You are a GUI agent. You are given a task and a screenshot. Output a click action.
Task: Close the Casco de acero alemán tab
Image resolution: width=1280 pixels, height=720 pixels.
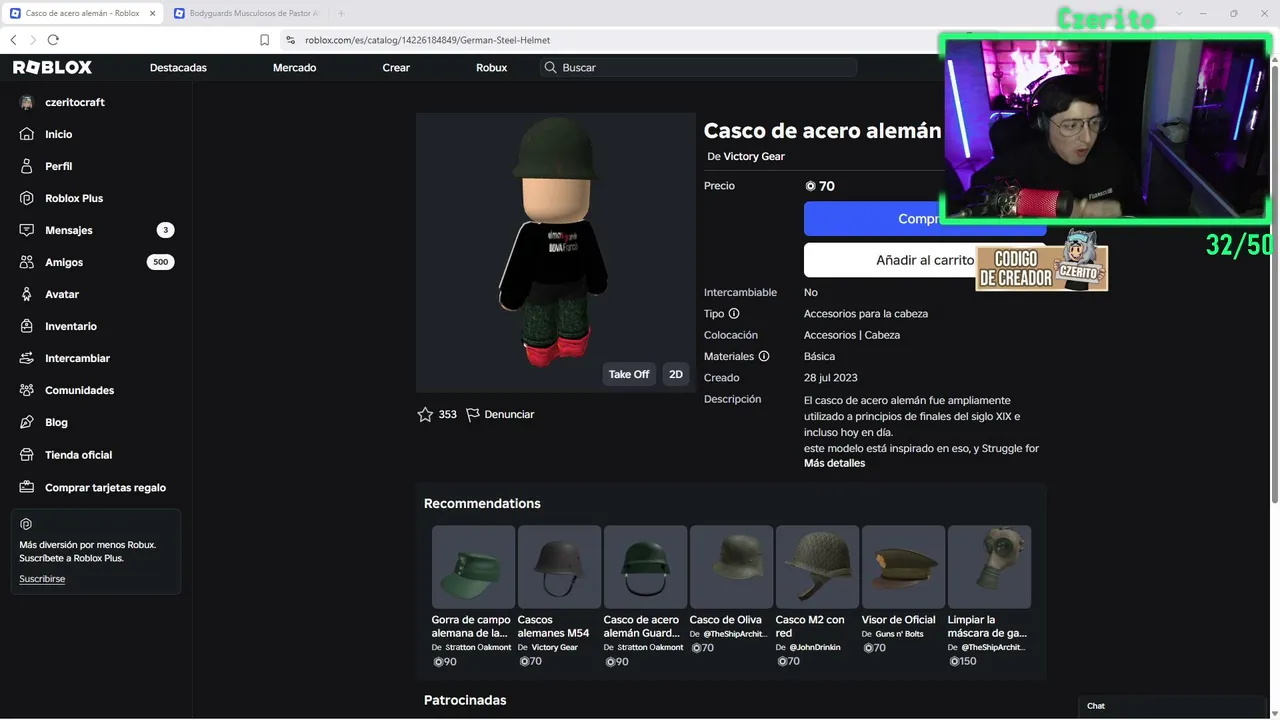(x=152, y=13)
